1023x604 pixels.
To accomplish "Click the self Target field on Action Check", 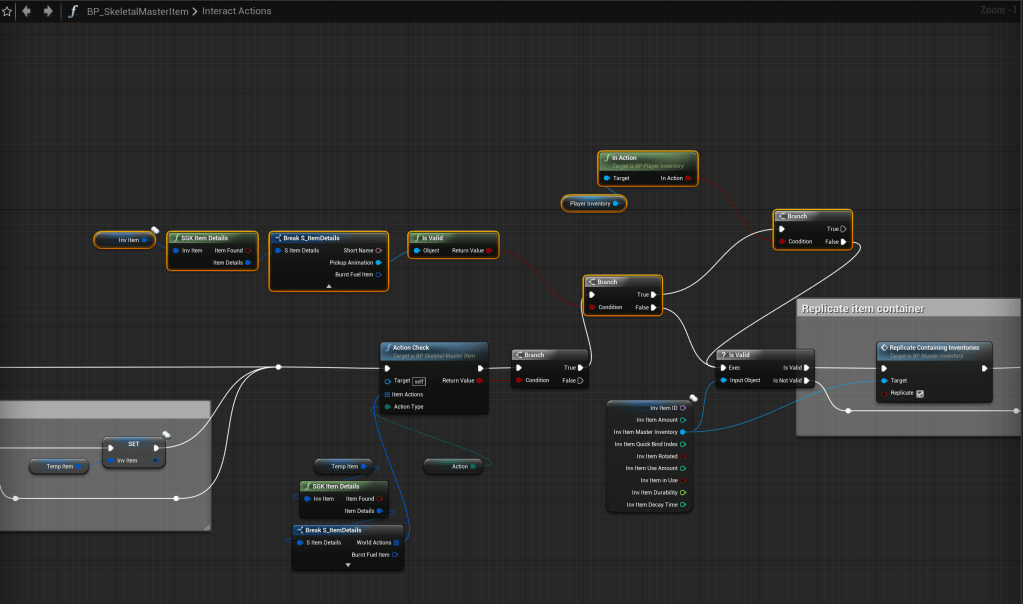I will pos(419,380).
